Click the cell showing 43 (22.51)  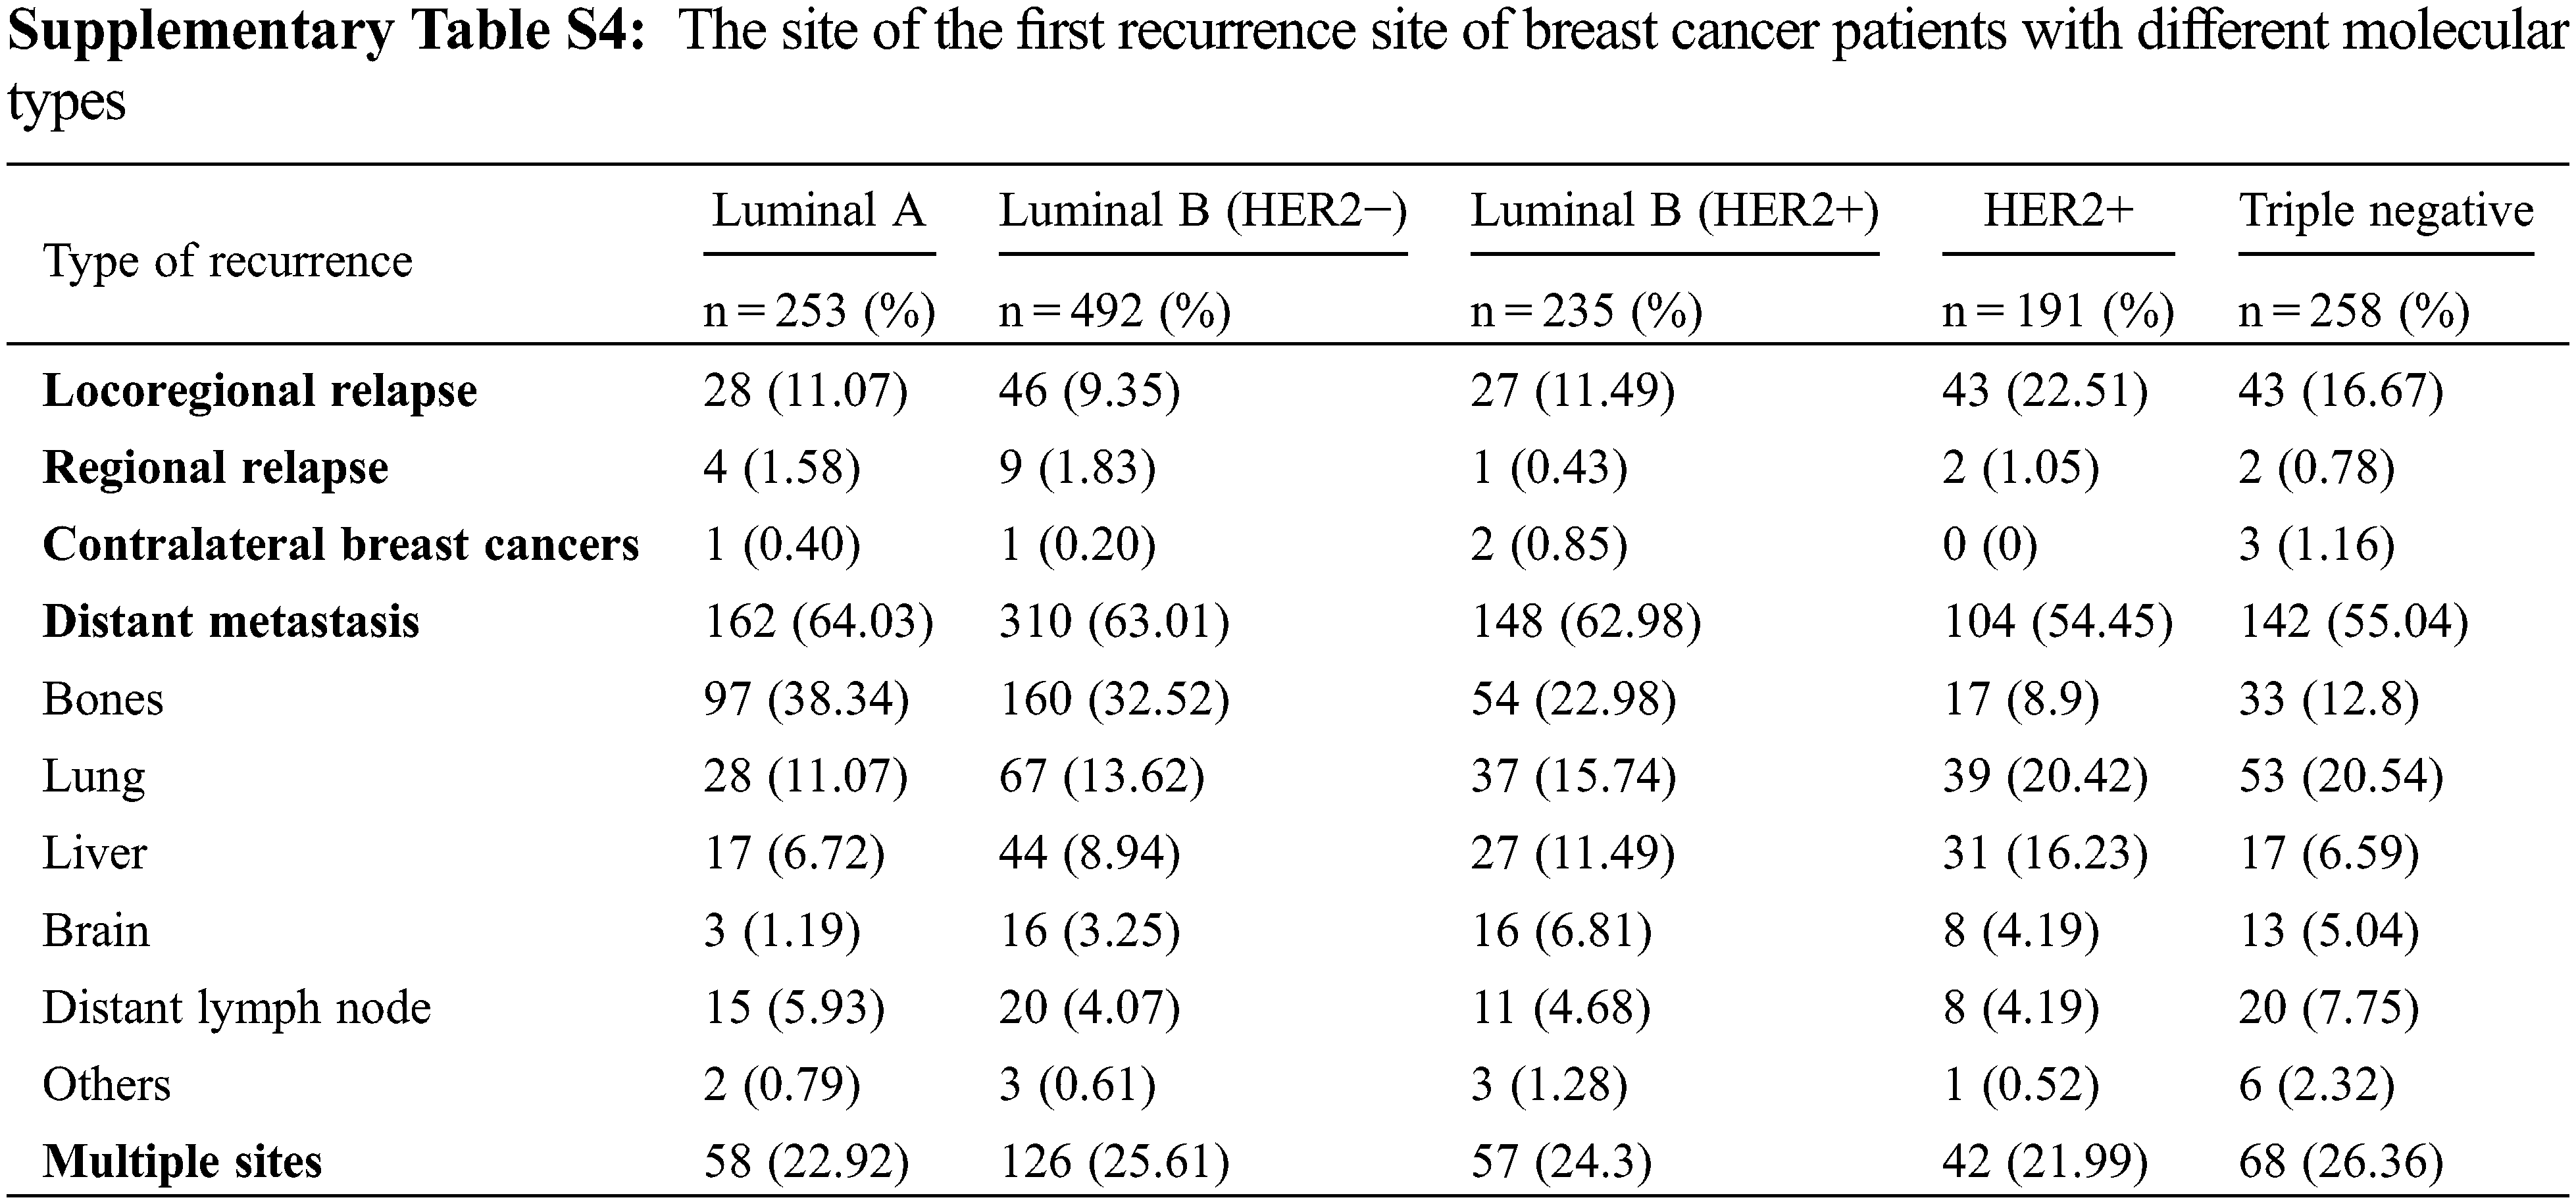(x=2045, y=391)
